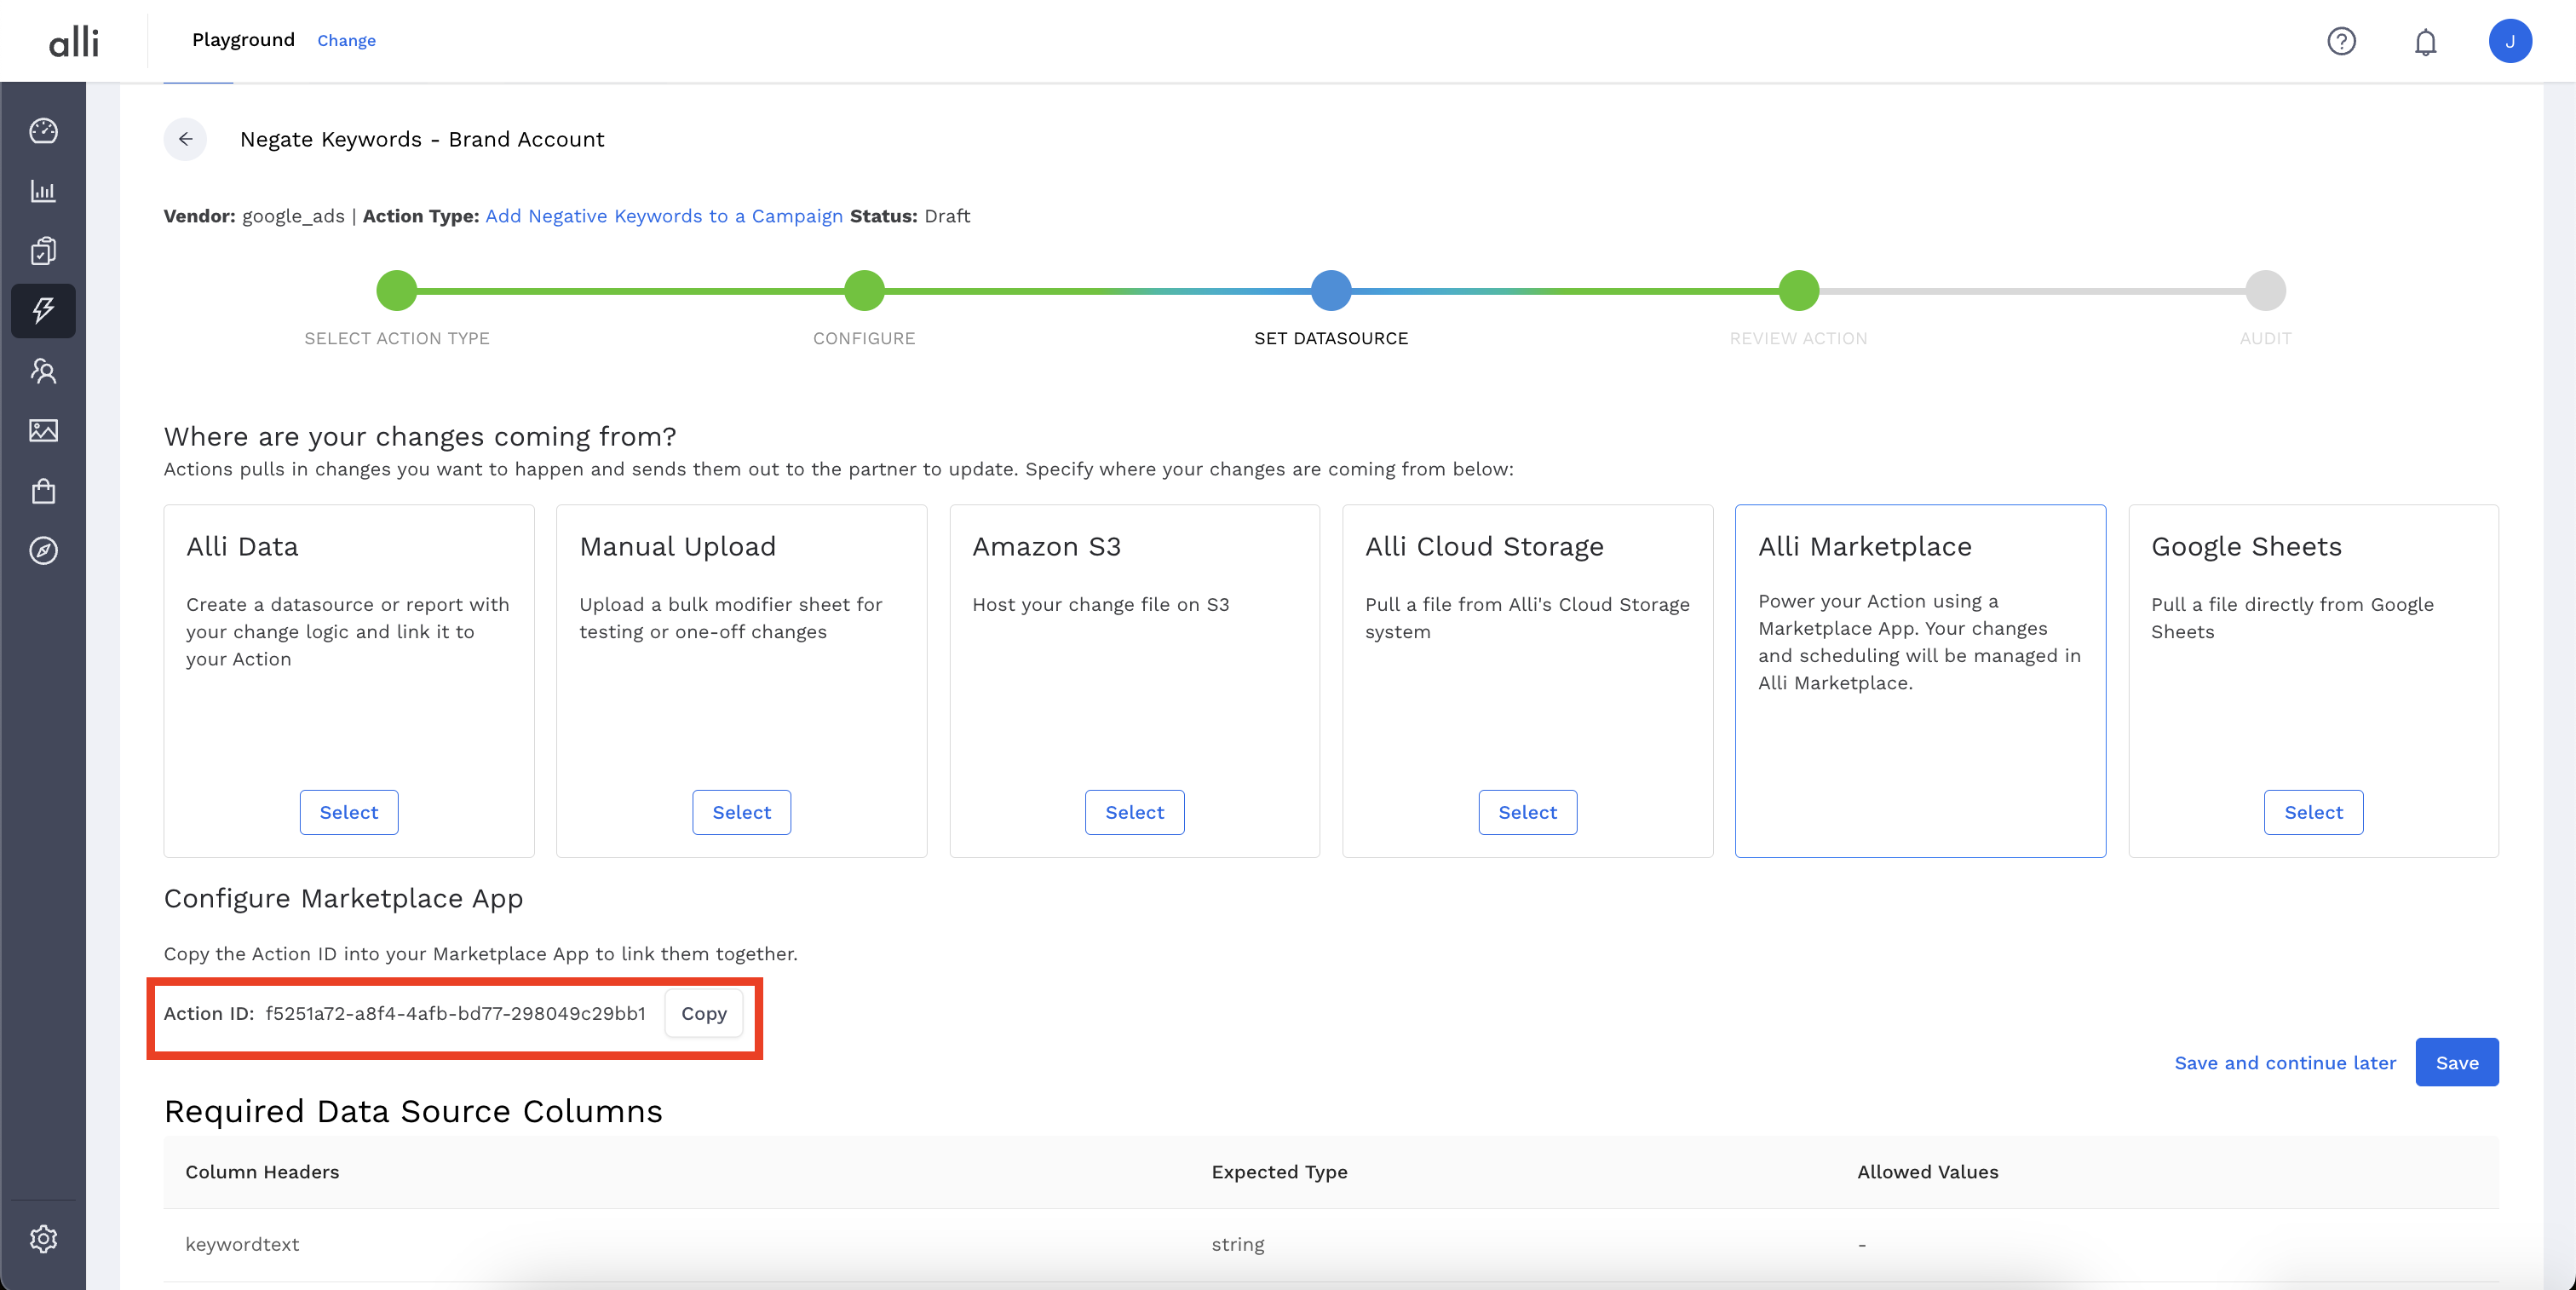
Task: Open the bar chart reports icon
Action: 43,191
